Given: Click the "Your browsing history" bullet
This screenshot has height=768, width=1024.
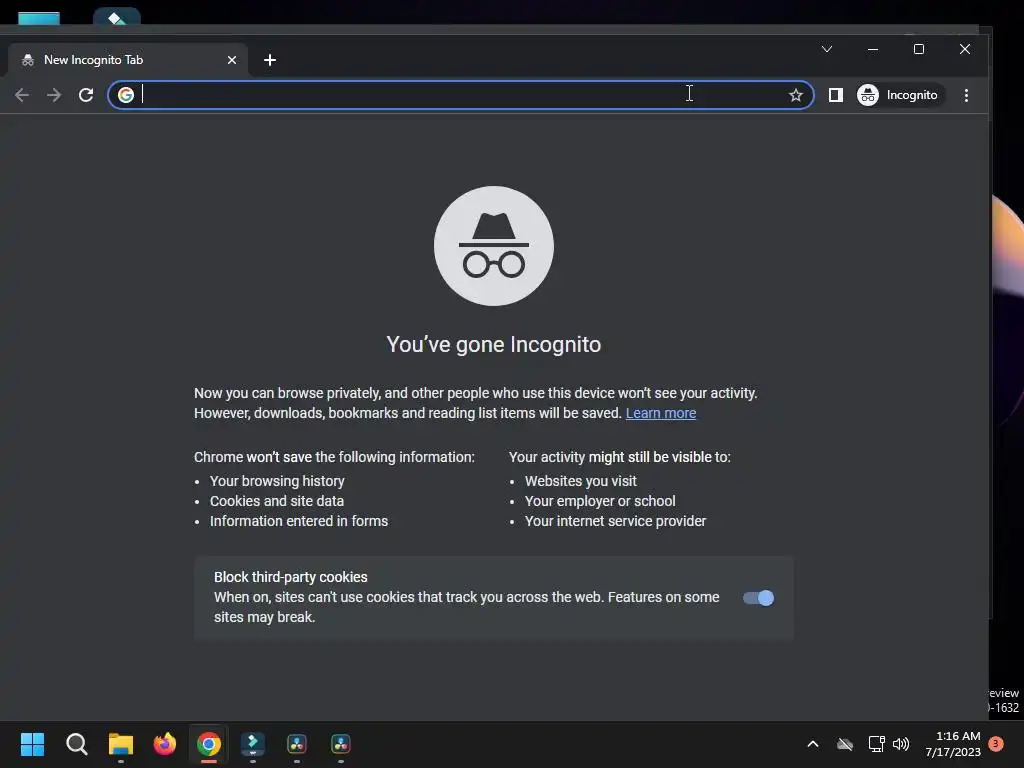Looking at the screenshot, I should click(277, 481).
